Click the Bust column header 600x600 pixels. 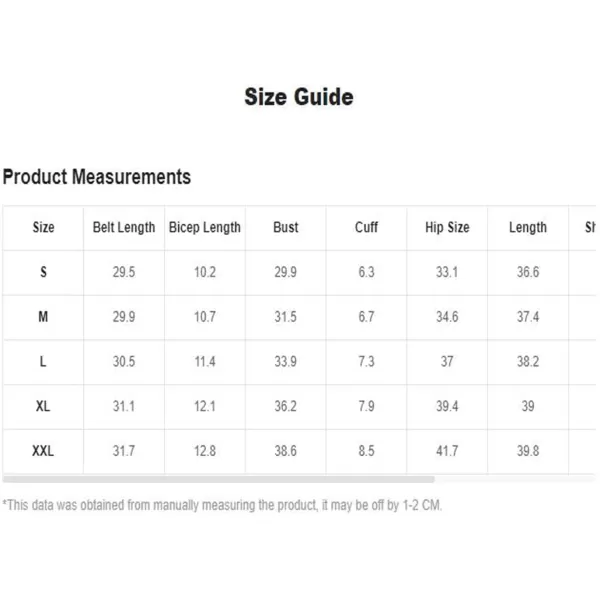click(285, 227)
